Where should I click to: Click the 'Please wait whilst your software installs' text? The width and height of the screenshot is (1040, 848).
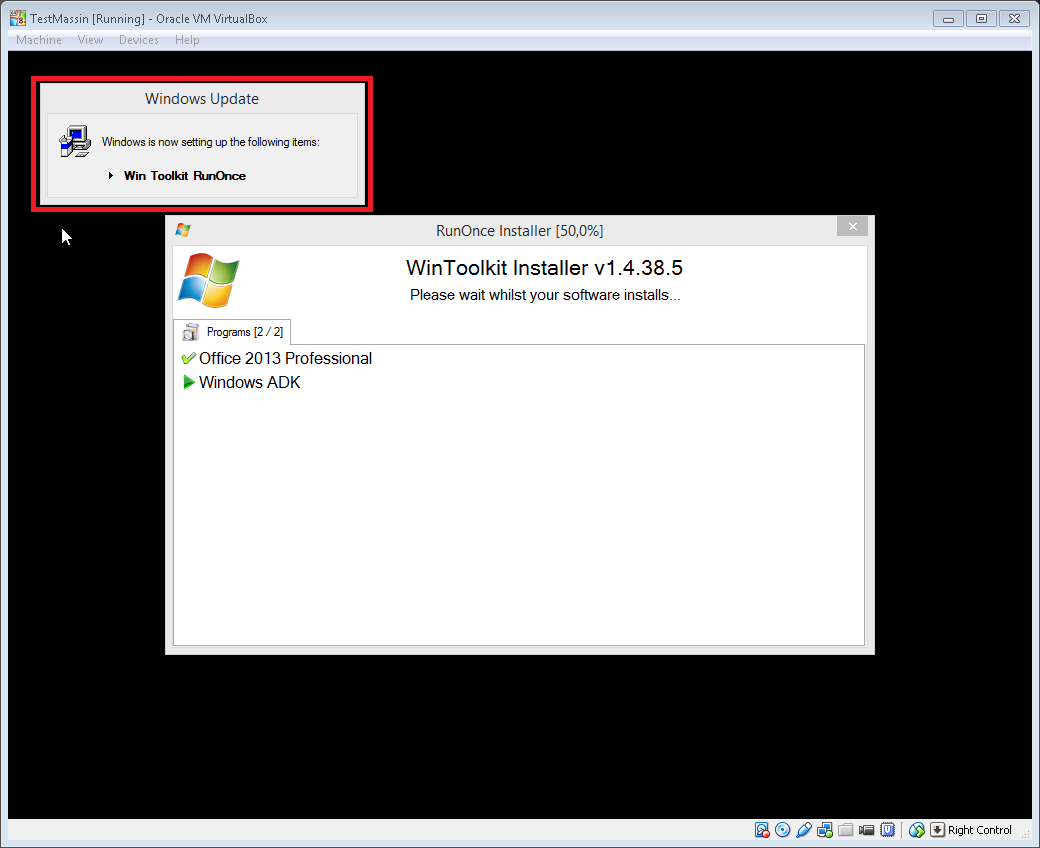click(x=545, y=295)
